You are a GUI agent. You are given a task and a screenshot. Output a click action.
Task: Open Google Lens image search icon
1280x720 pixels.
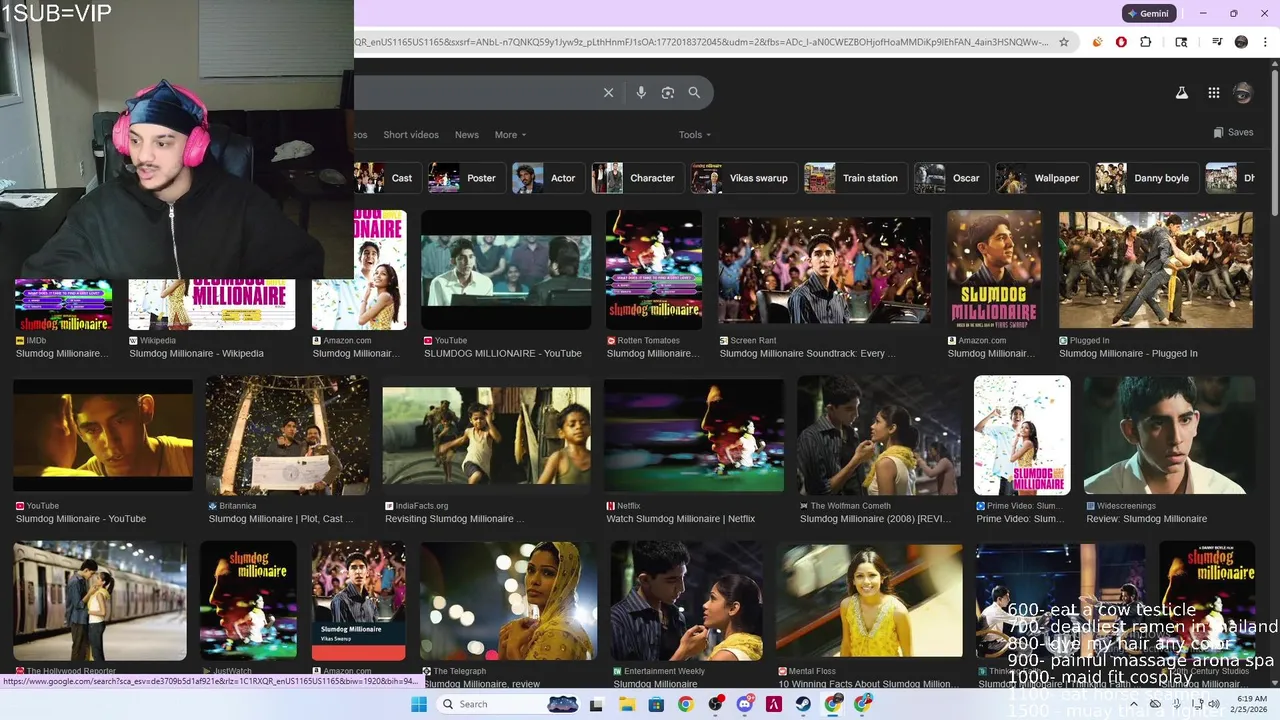pos(668,93)
